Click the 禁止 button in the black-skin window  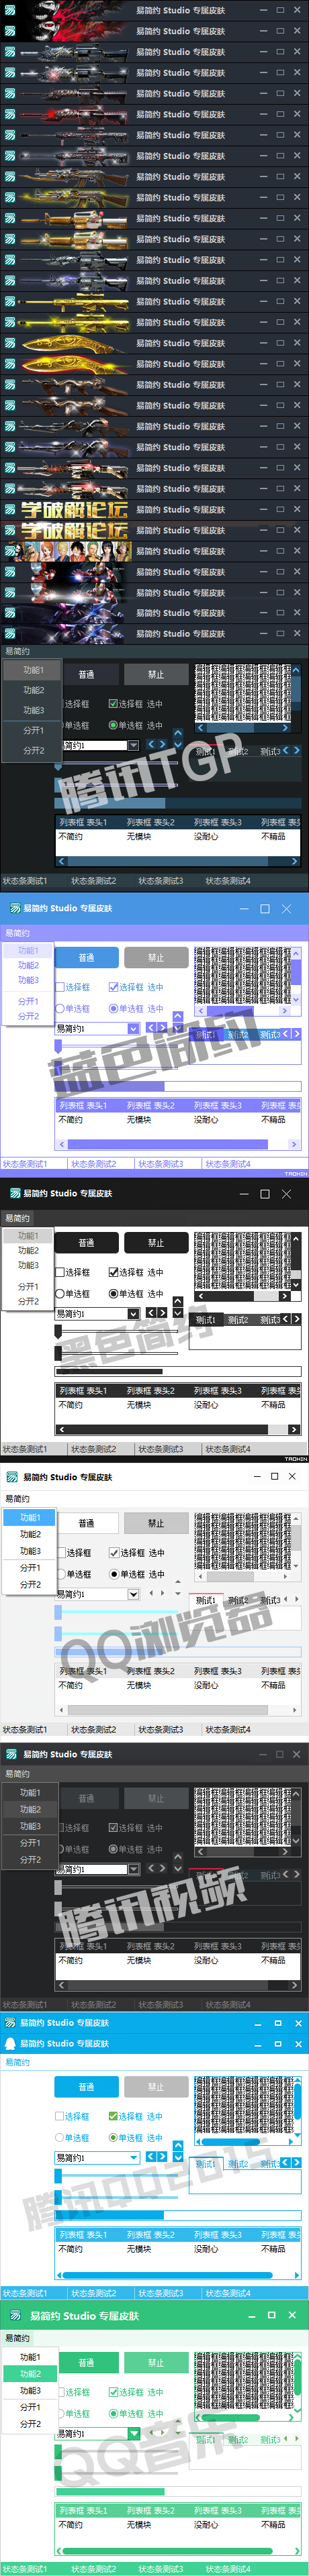(156, 1242)
